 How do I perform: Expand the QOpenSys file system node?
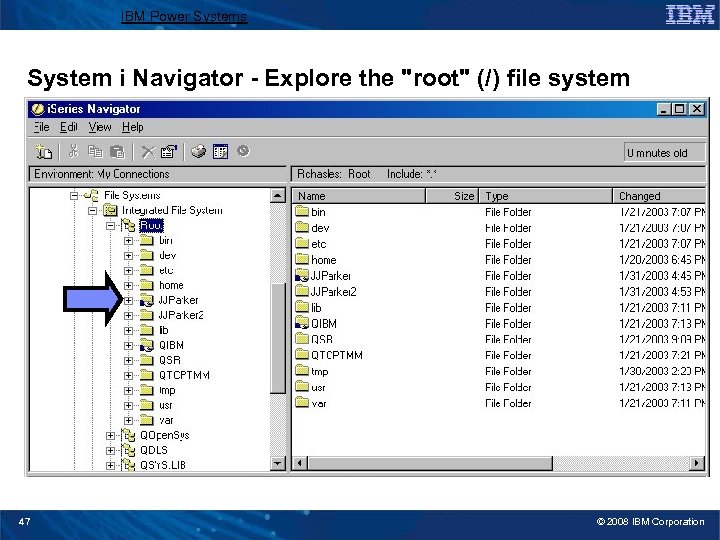(x=110, y=436)
